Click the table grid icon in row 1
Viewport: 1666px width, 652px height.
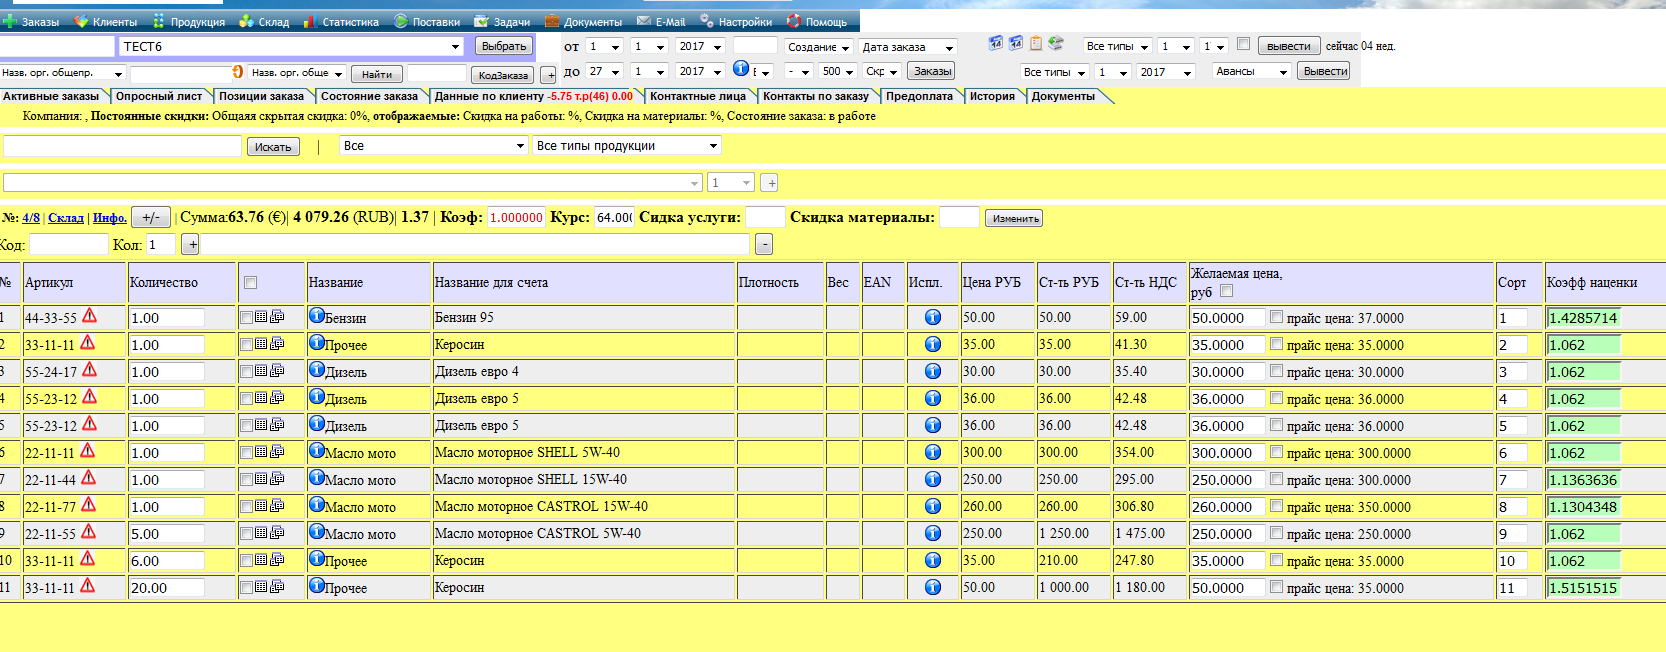click(261, 317)
